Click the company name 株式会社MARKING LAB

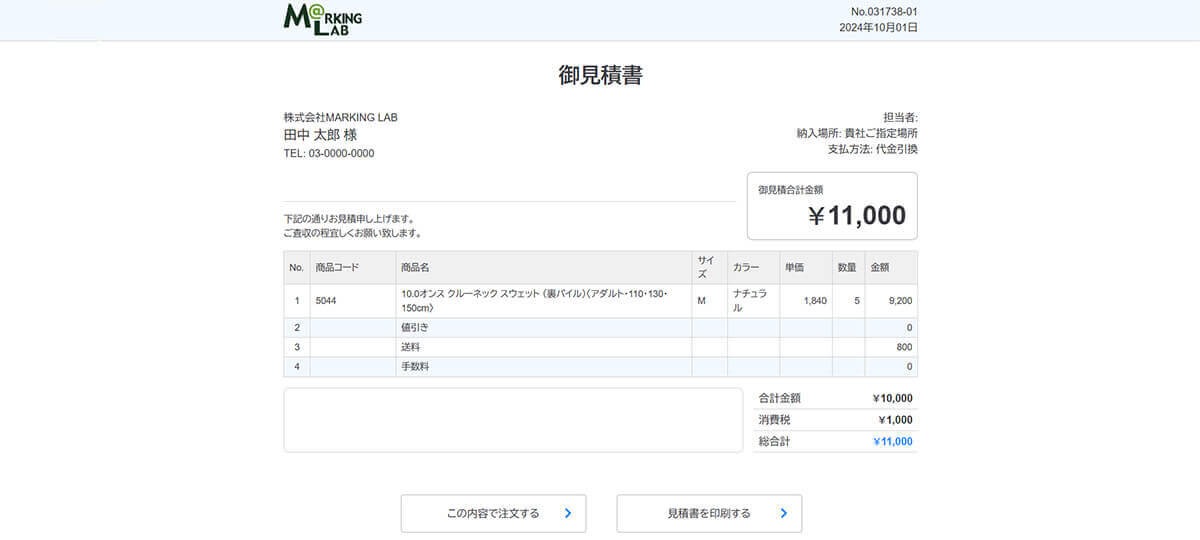pyautogui.click(x=340, y=117)
